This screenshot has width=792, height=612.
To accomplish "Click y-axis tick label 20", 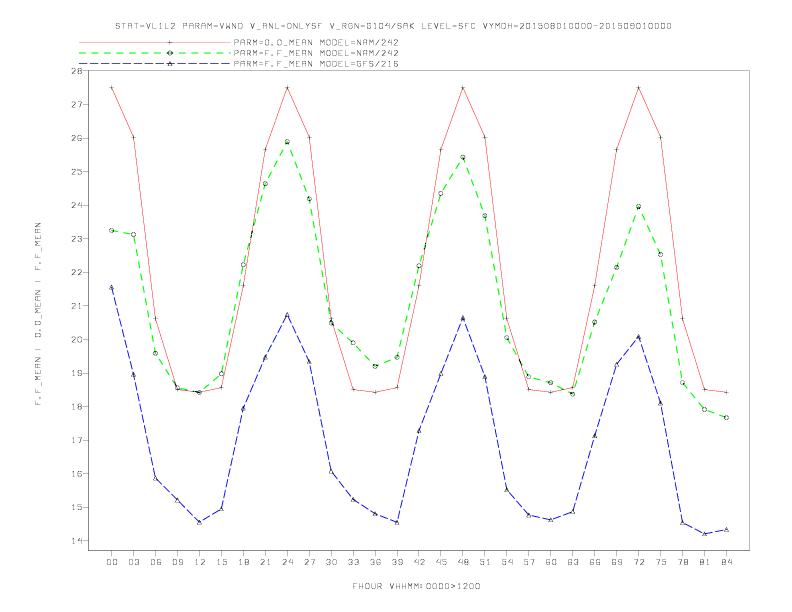I will tap(77, 340).
